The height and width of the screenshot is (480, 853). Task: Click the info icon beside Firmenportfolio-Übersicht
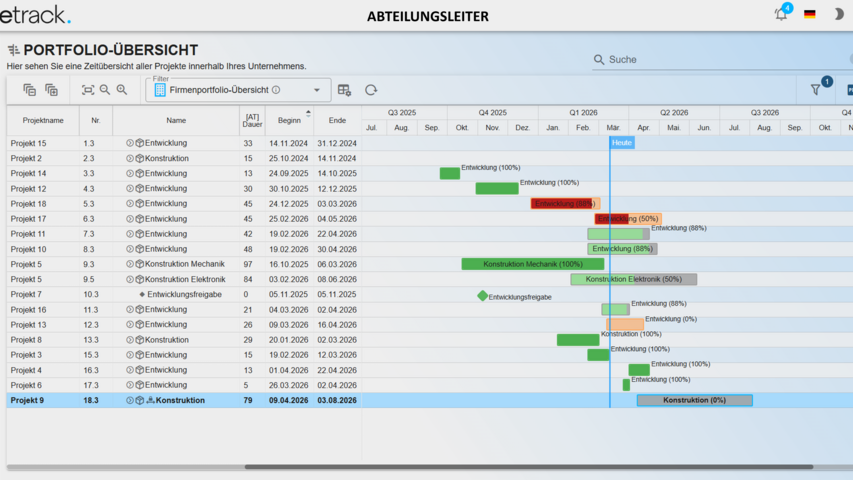(x=276, y=90)
